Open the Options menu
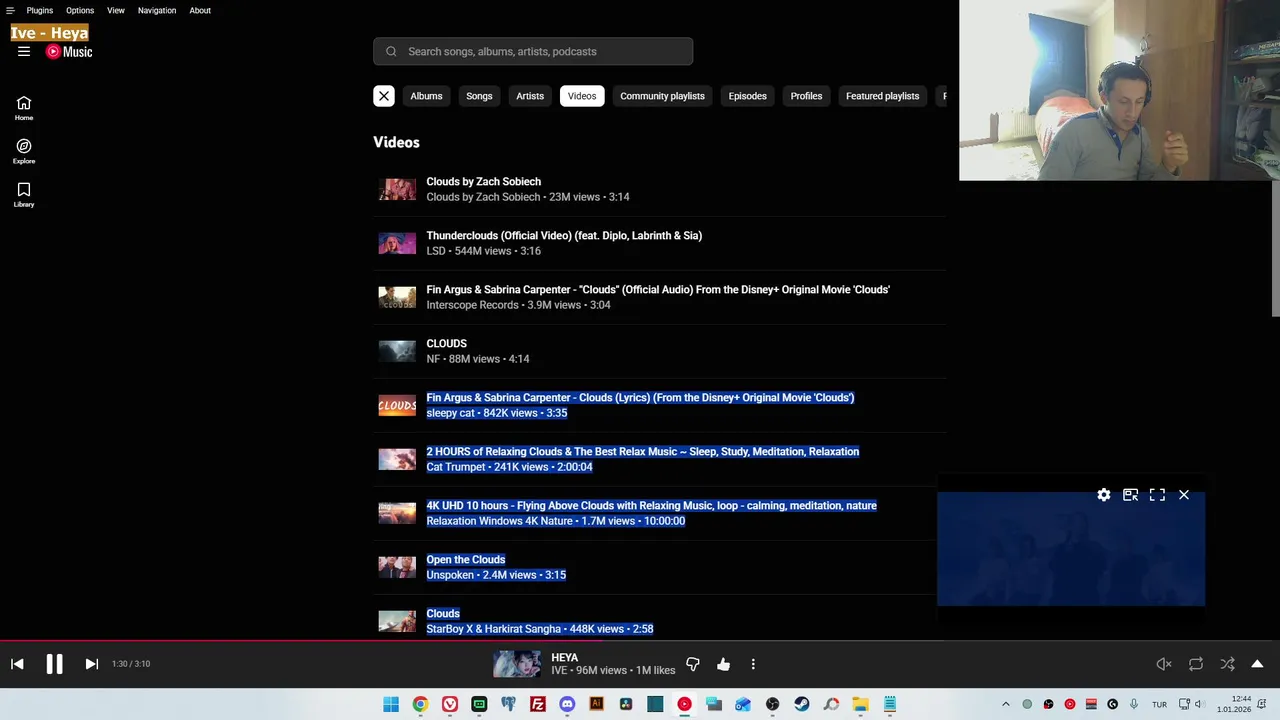Viewport: 1280px width, 720px height. point(80,10)
